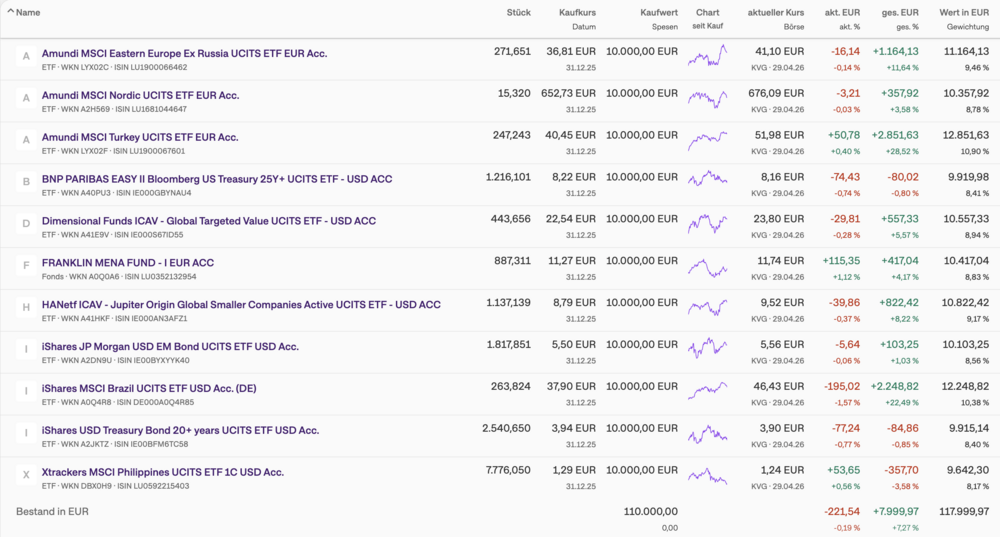The image size is (1000, 537).
Task: Select the HANetf total gain +822,42
Action: [899, 303]
